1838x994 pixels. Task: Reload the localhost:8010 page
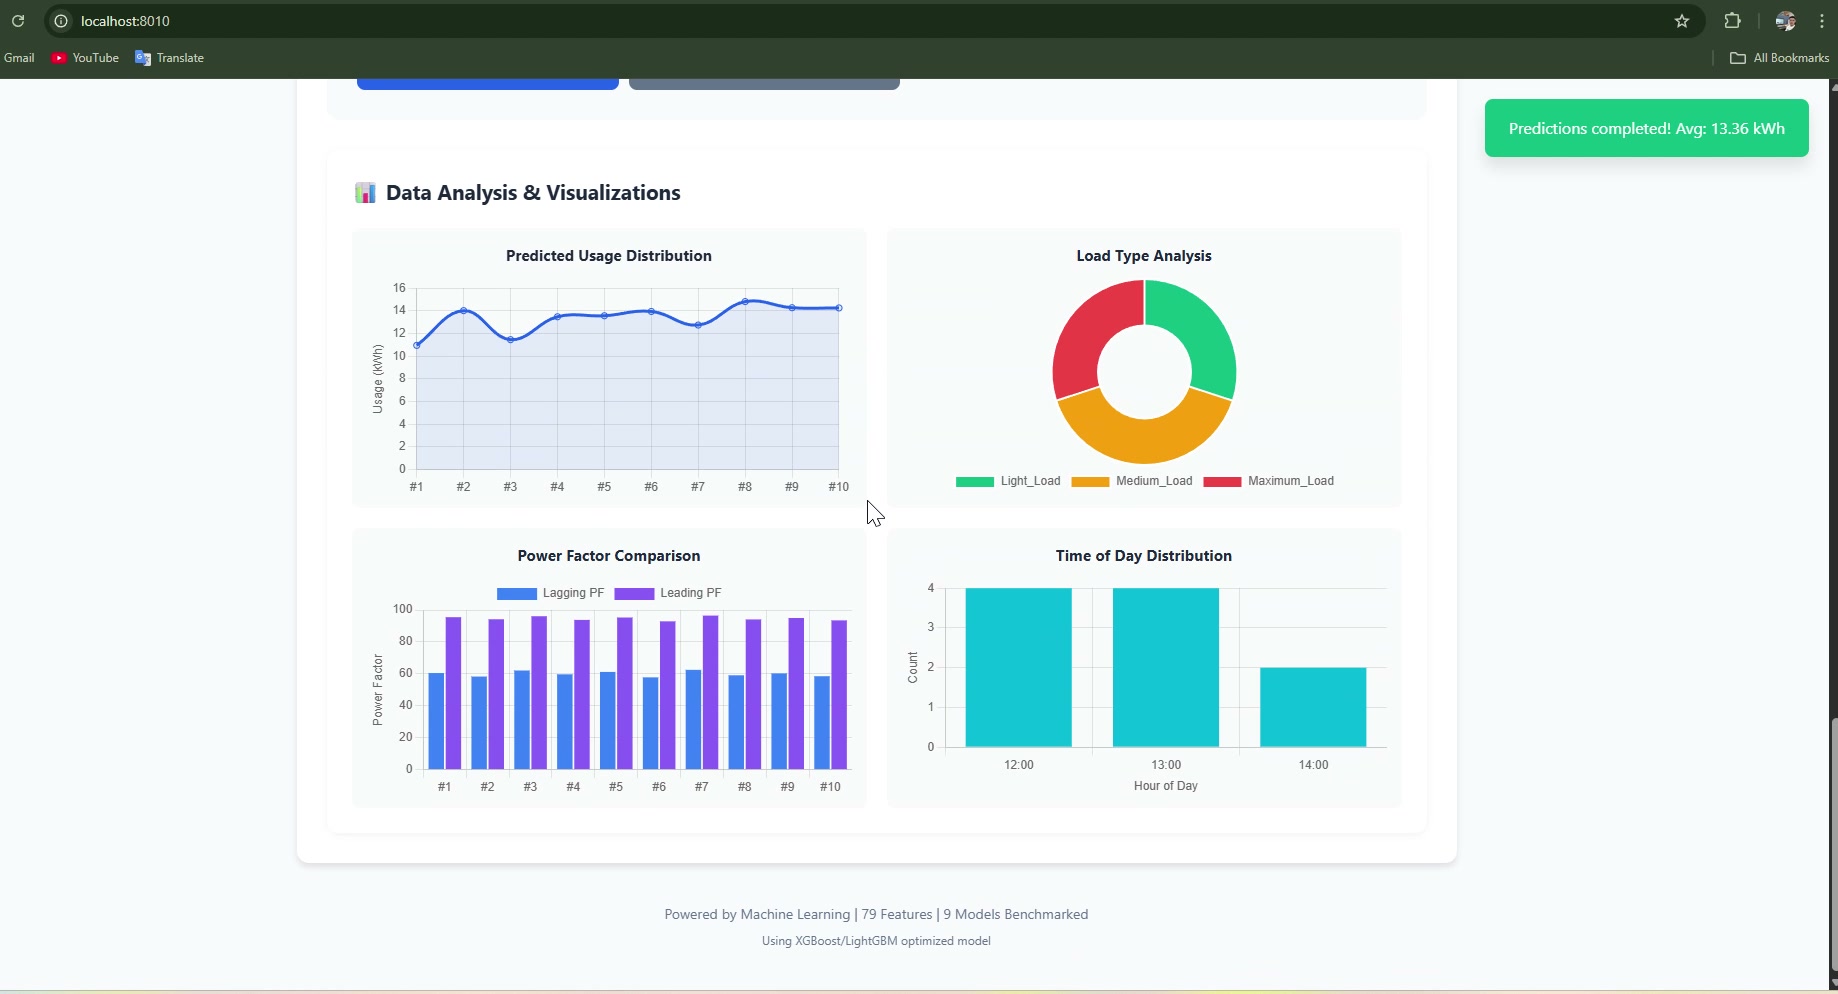(18, 21)
